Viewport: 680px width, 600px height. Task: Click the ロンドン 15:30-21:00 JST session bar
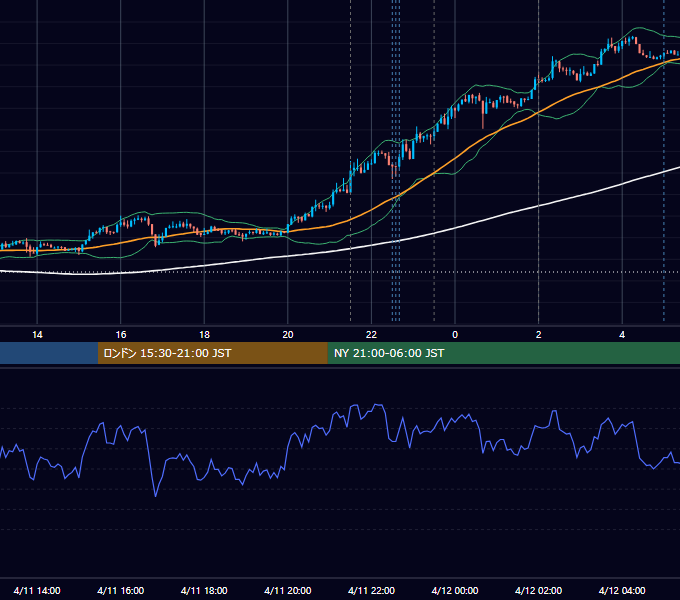pyautogui.click(x=212, y=353)
